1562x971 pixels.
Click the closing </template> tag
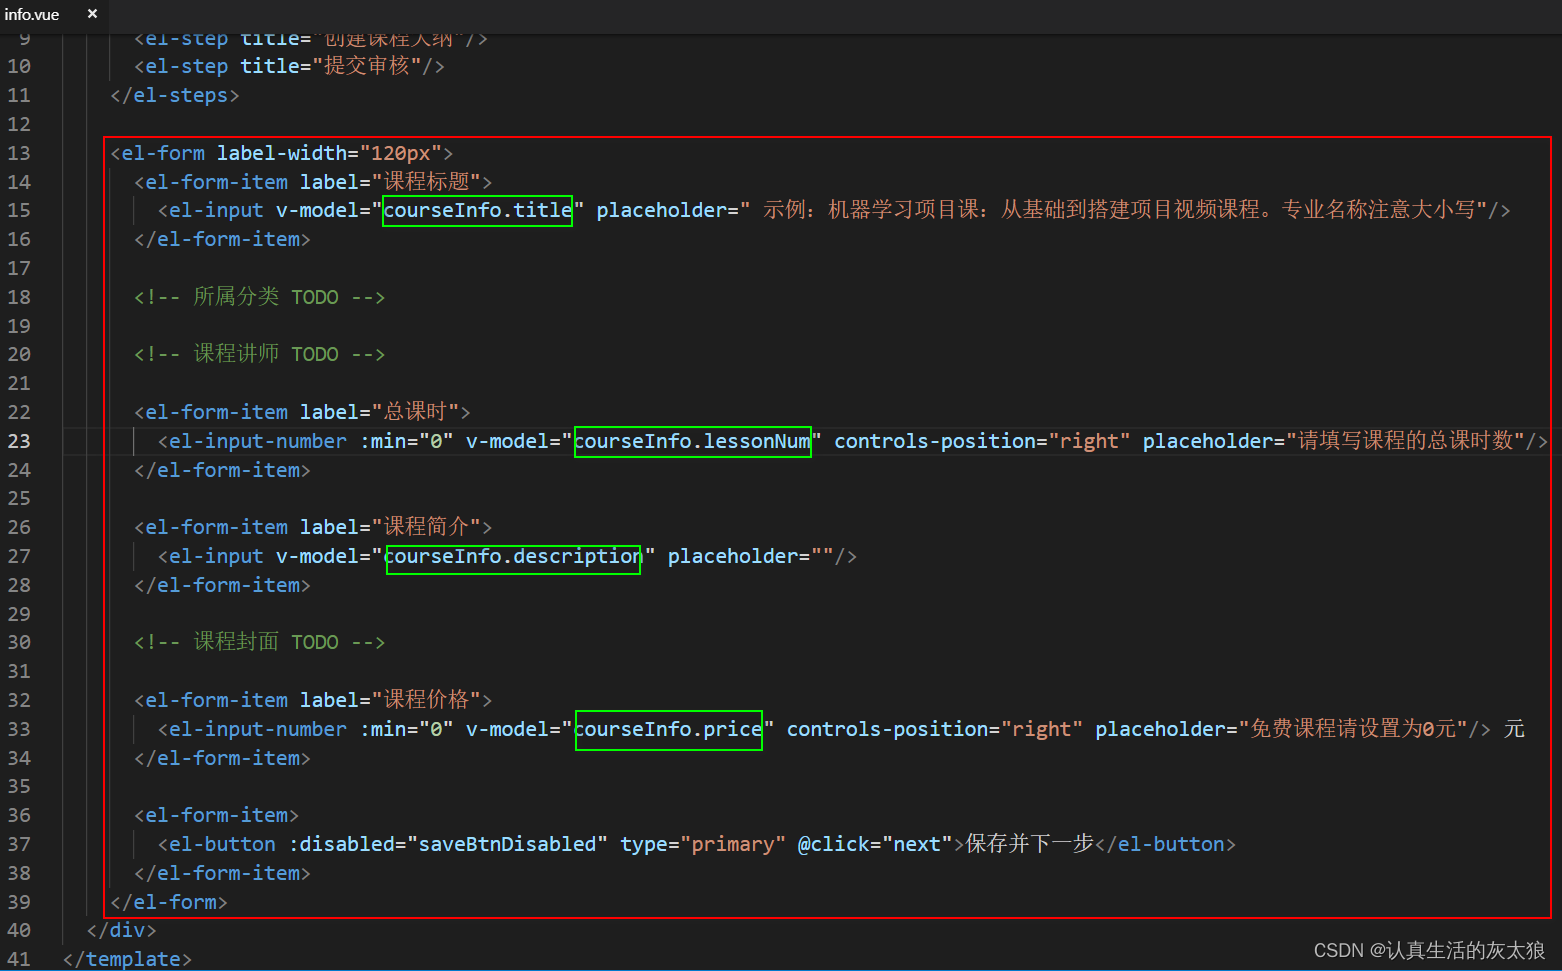coord(127,959)
